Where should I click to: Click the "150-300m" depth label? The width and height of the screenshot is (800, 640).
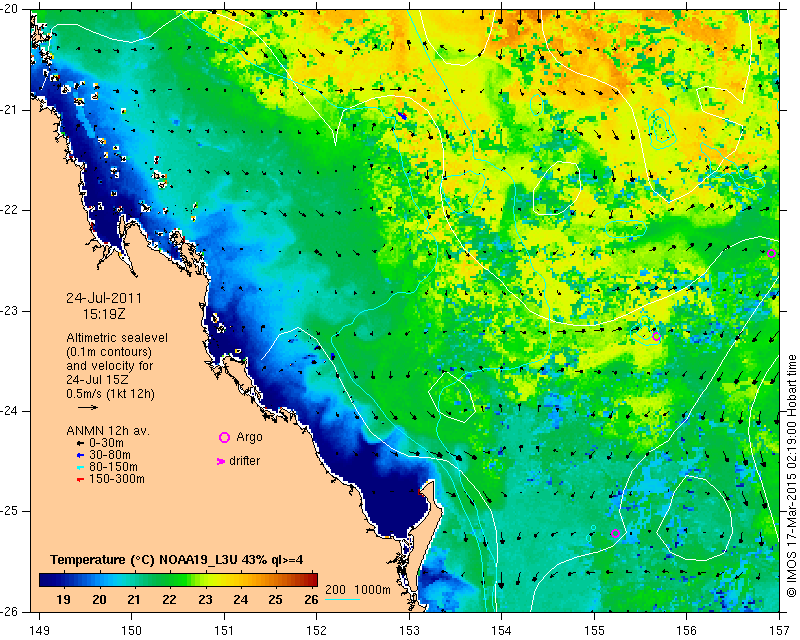[x=117, y=479]
